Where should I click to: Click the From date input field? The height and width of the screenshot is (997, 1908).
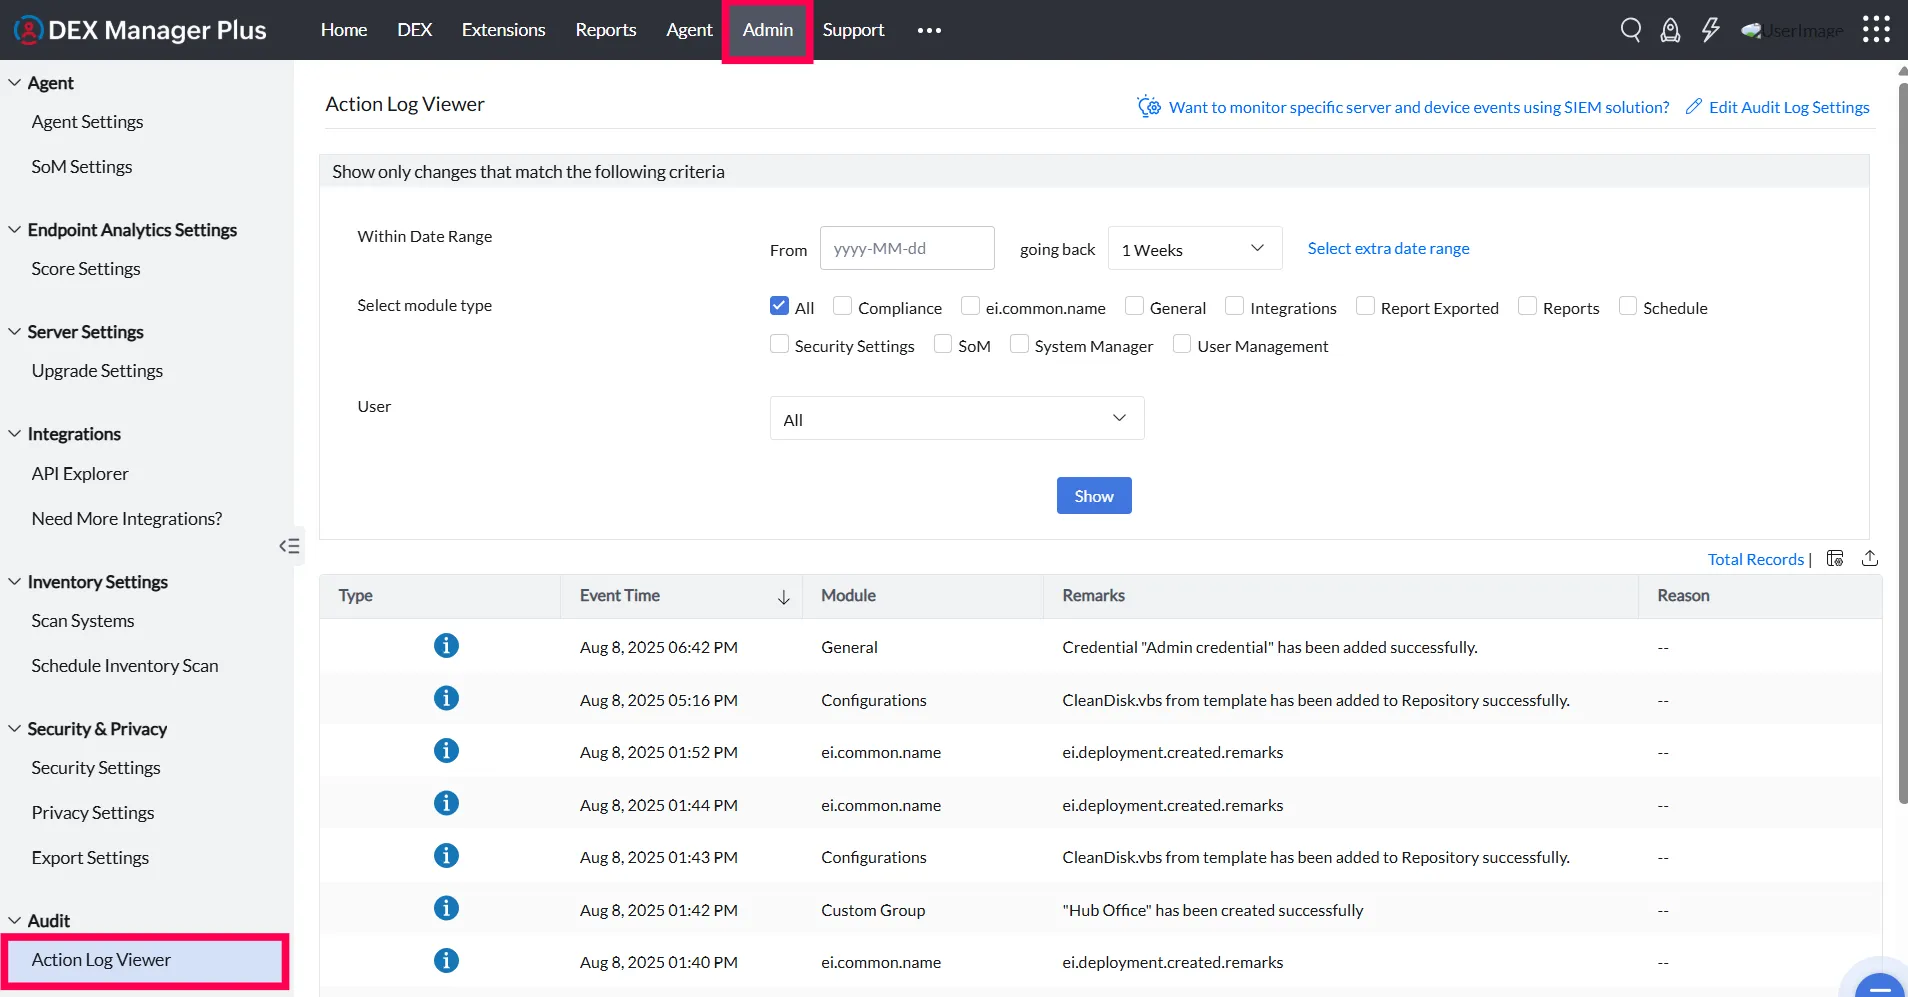[906, 248]
